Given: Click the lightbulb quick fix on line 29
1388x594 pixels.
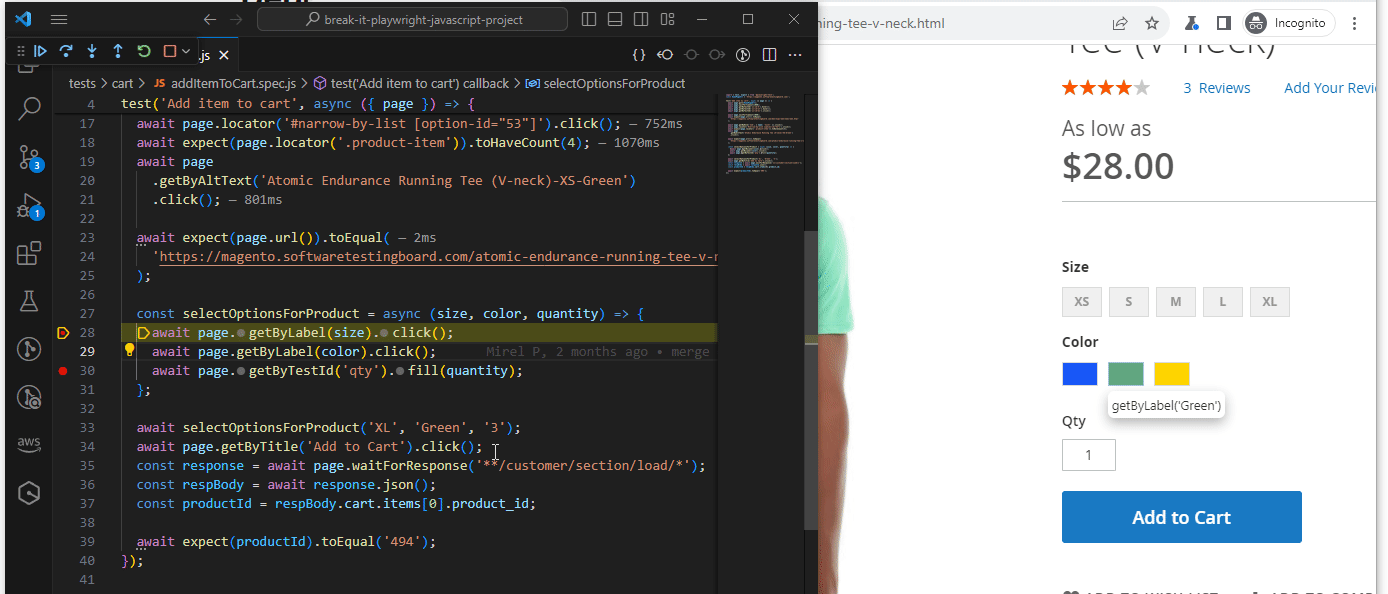Looking at the screenshot, I should [x=129, y=351].
